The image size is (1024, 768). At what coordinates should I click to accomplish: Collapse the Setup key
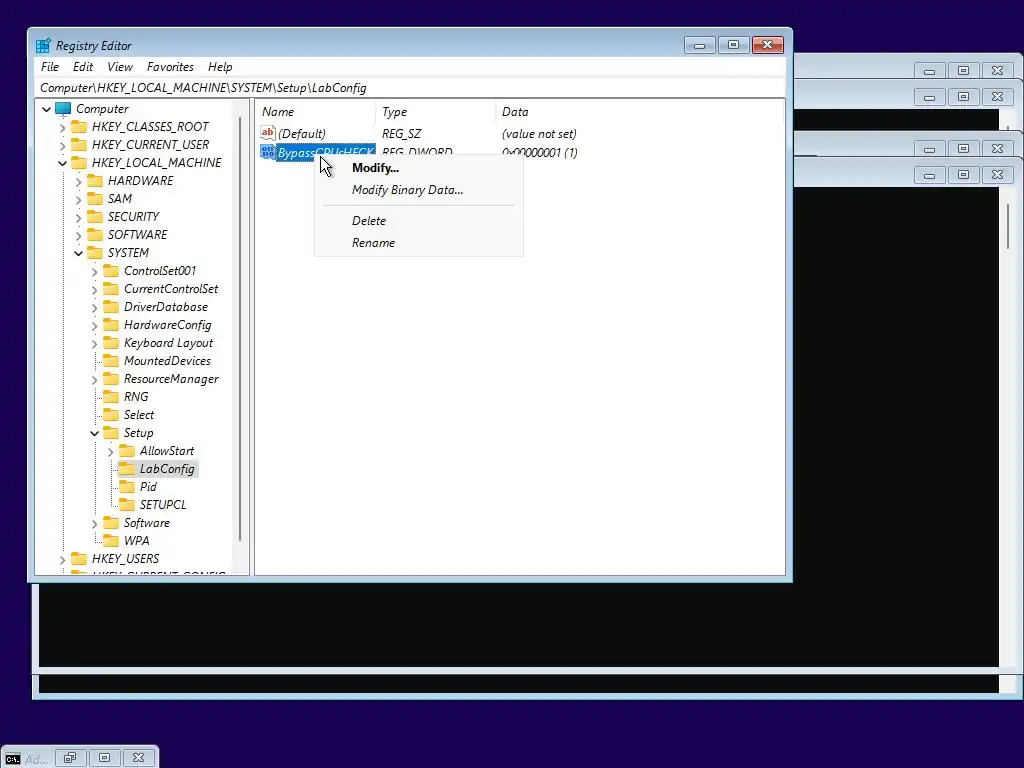coord(95,433)
